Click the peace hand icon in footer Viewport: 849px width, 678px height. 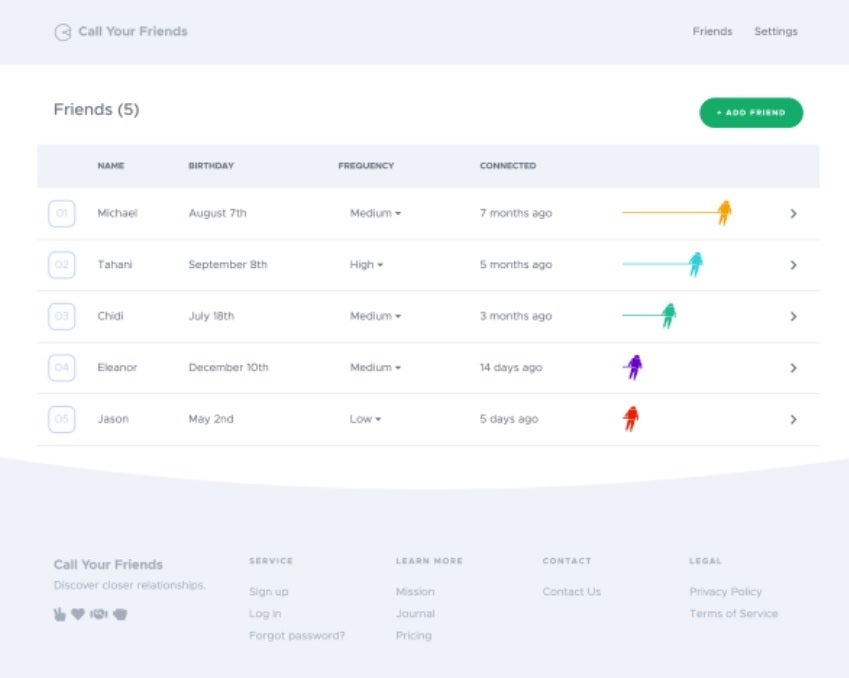[60, 614]
